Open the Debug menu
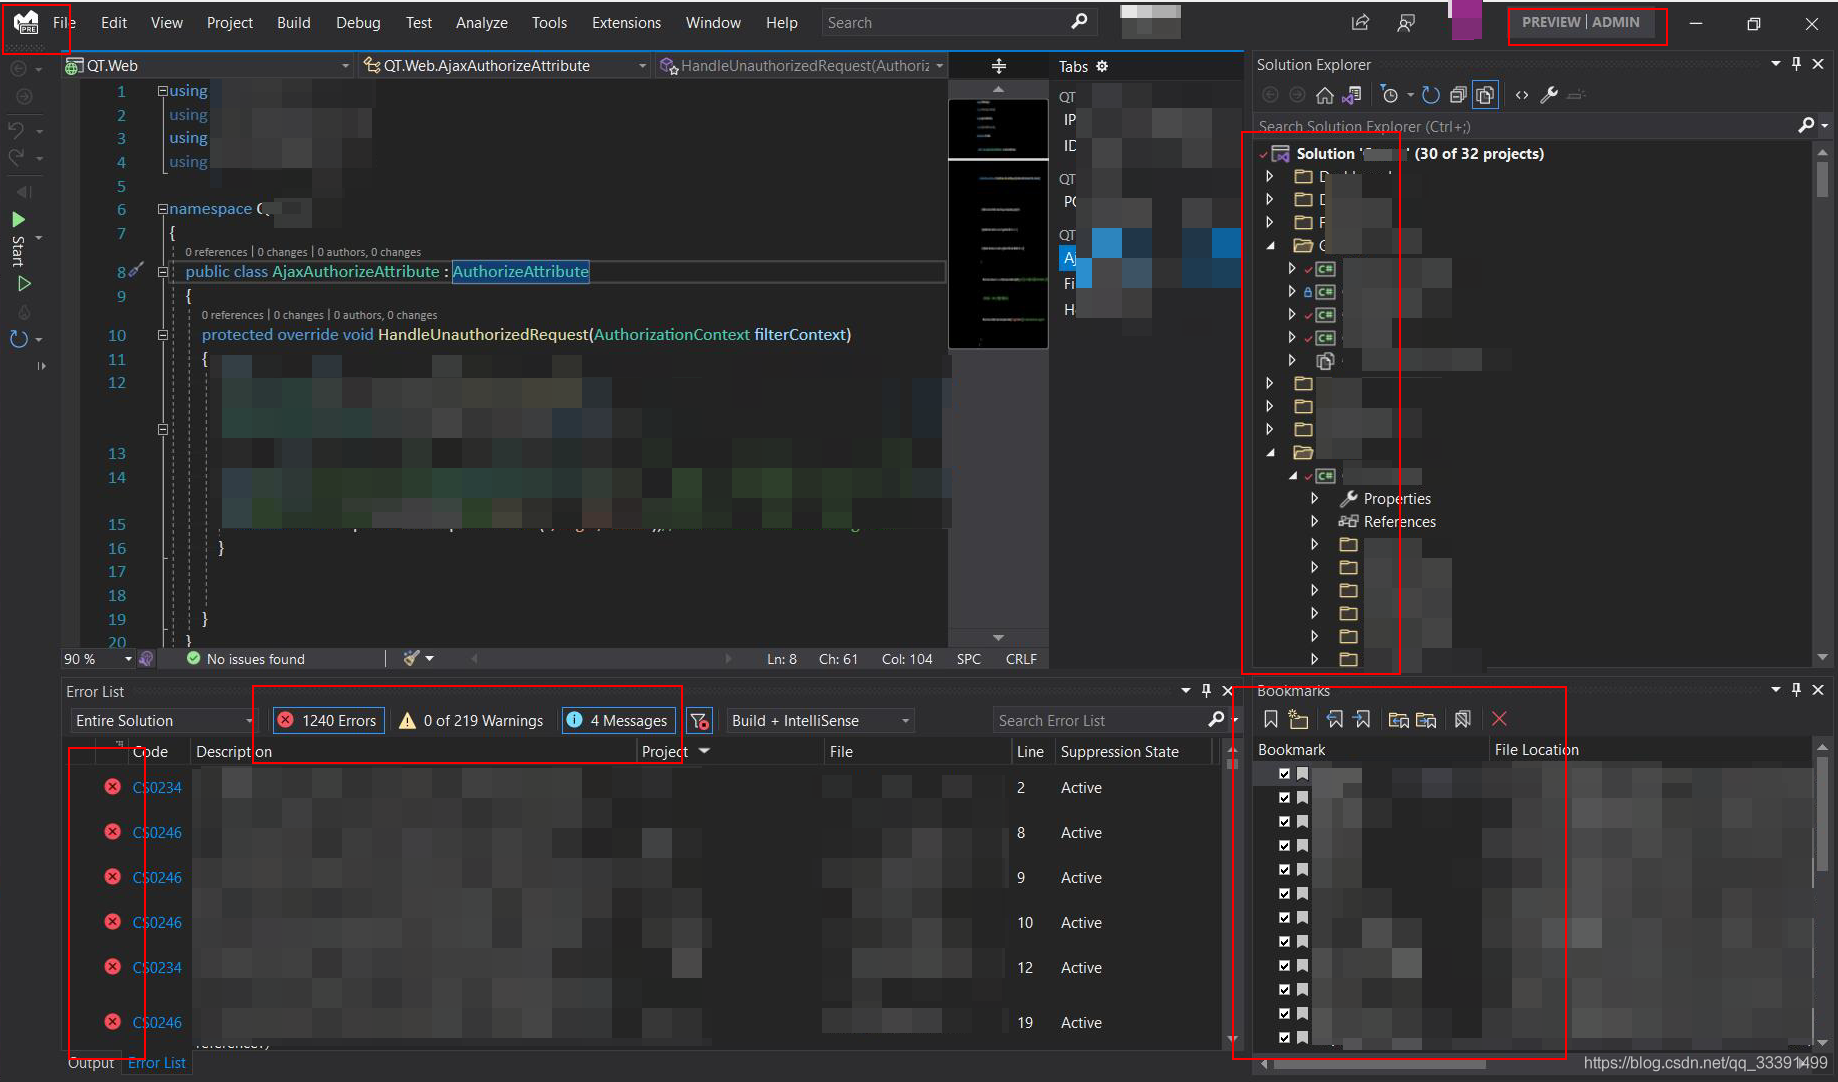The width and height of the screenshot is (1838, 1082). [358, 22]
